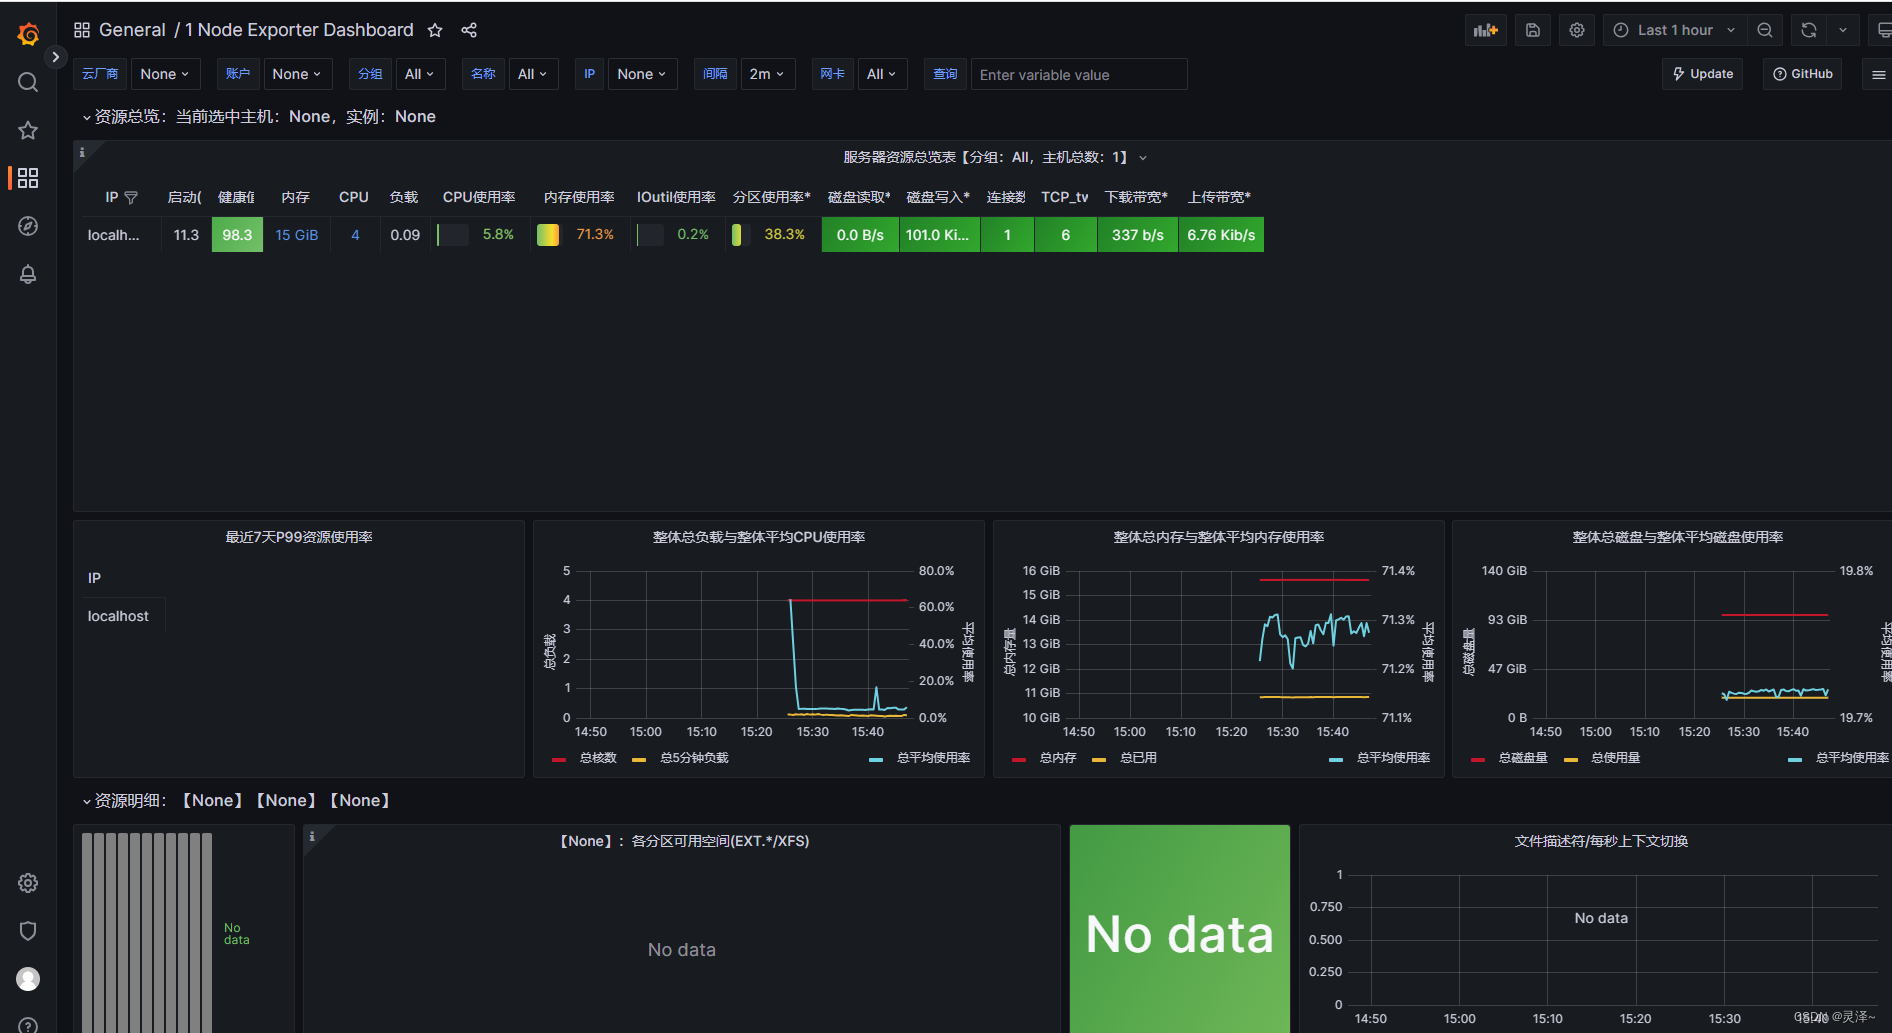
Task: Open the dashboard search icon in sidebar
Action: click(28, 82)
